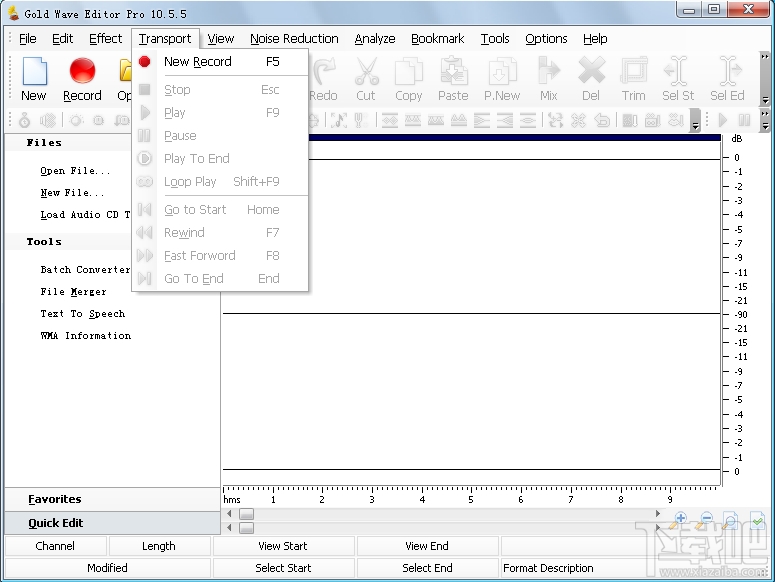
Task: Click the upper horizontal scrollbar thumb
Action: (x=246, y=514)
